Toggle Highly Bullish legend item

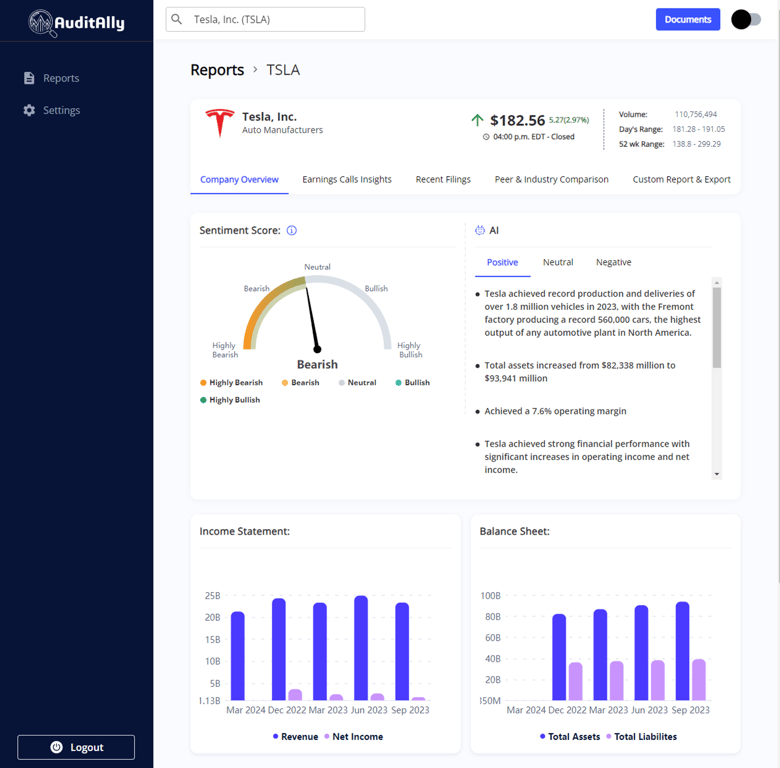pyautogui.click(x=230, y=400)
